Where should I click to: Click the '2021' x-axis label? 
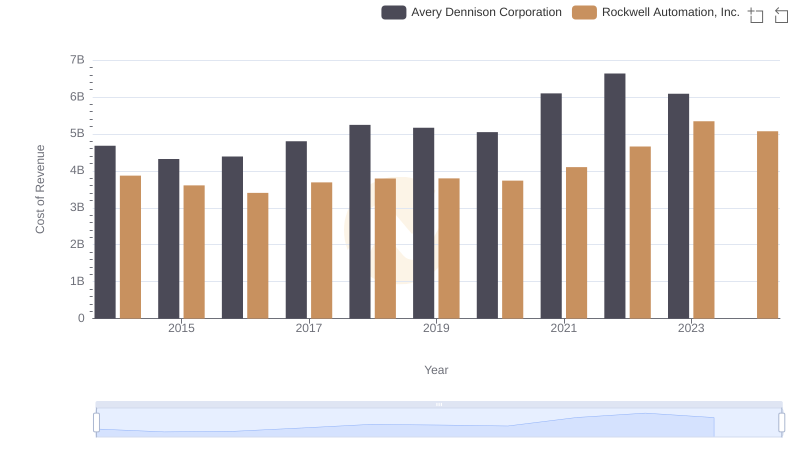pos(563,328)
